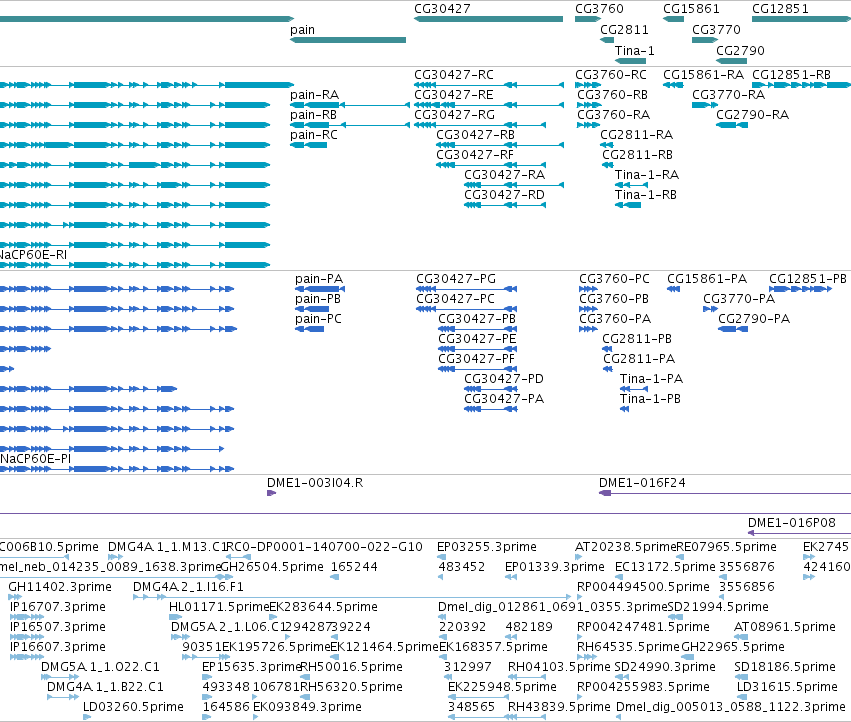The height and width of the screenshot is (722, 851).
Task: Select the CG15861-RA transcript label
Action: point(703,75)
